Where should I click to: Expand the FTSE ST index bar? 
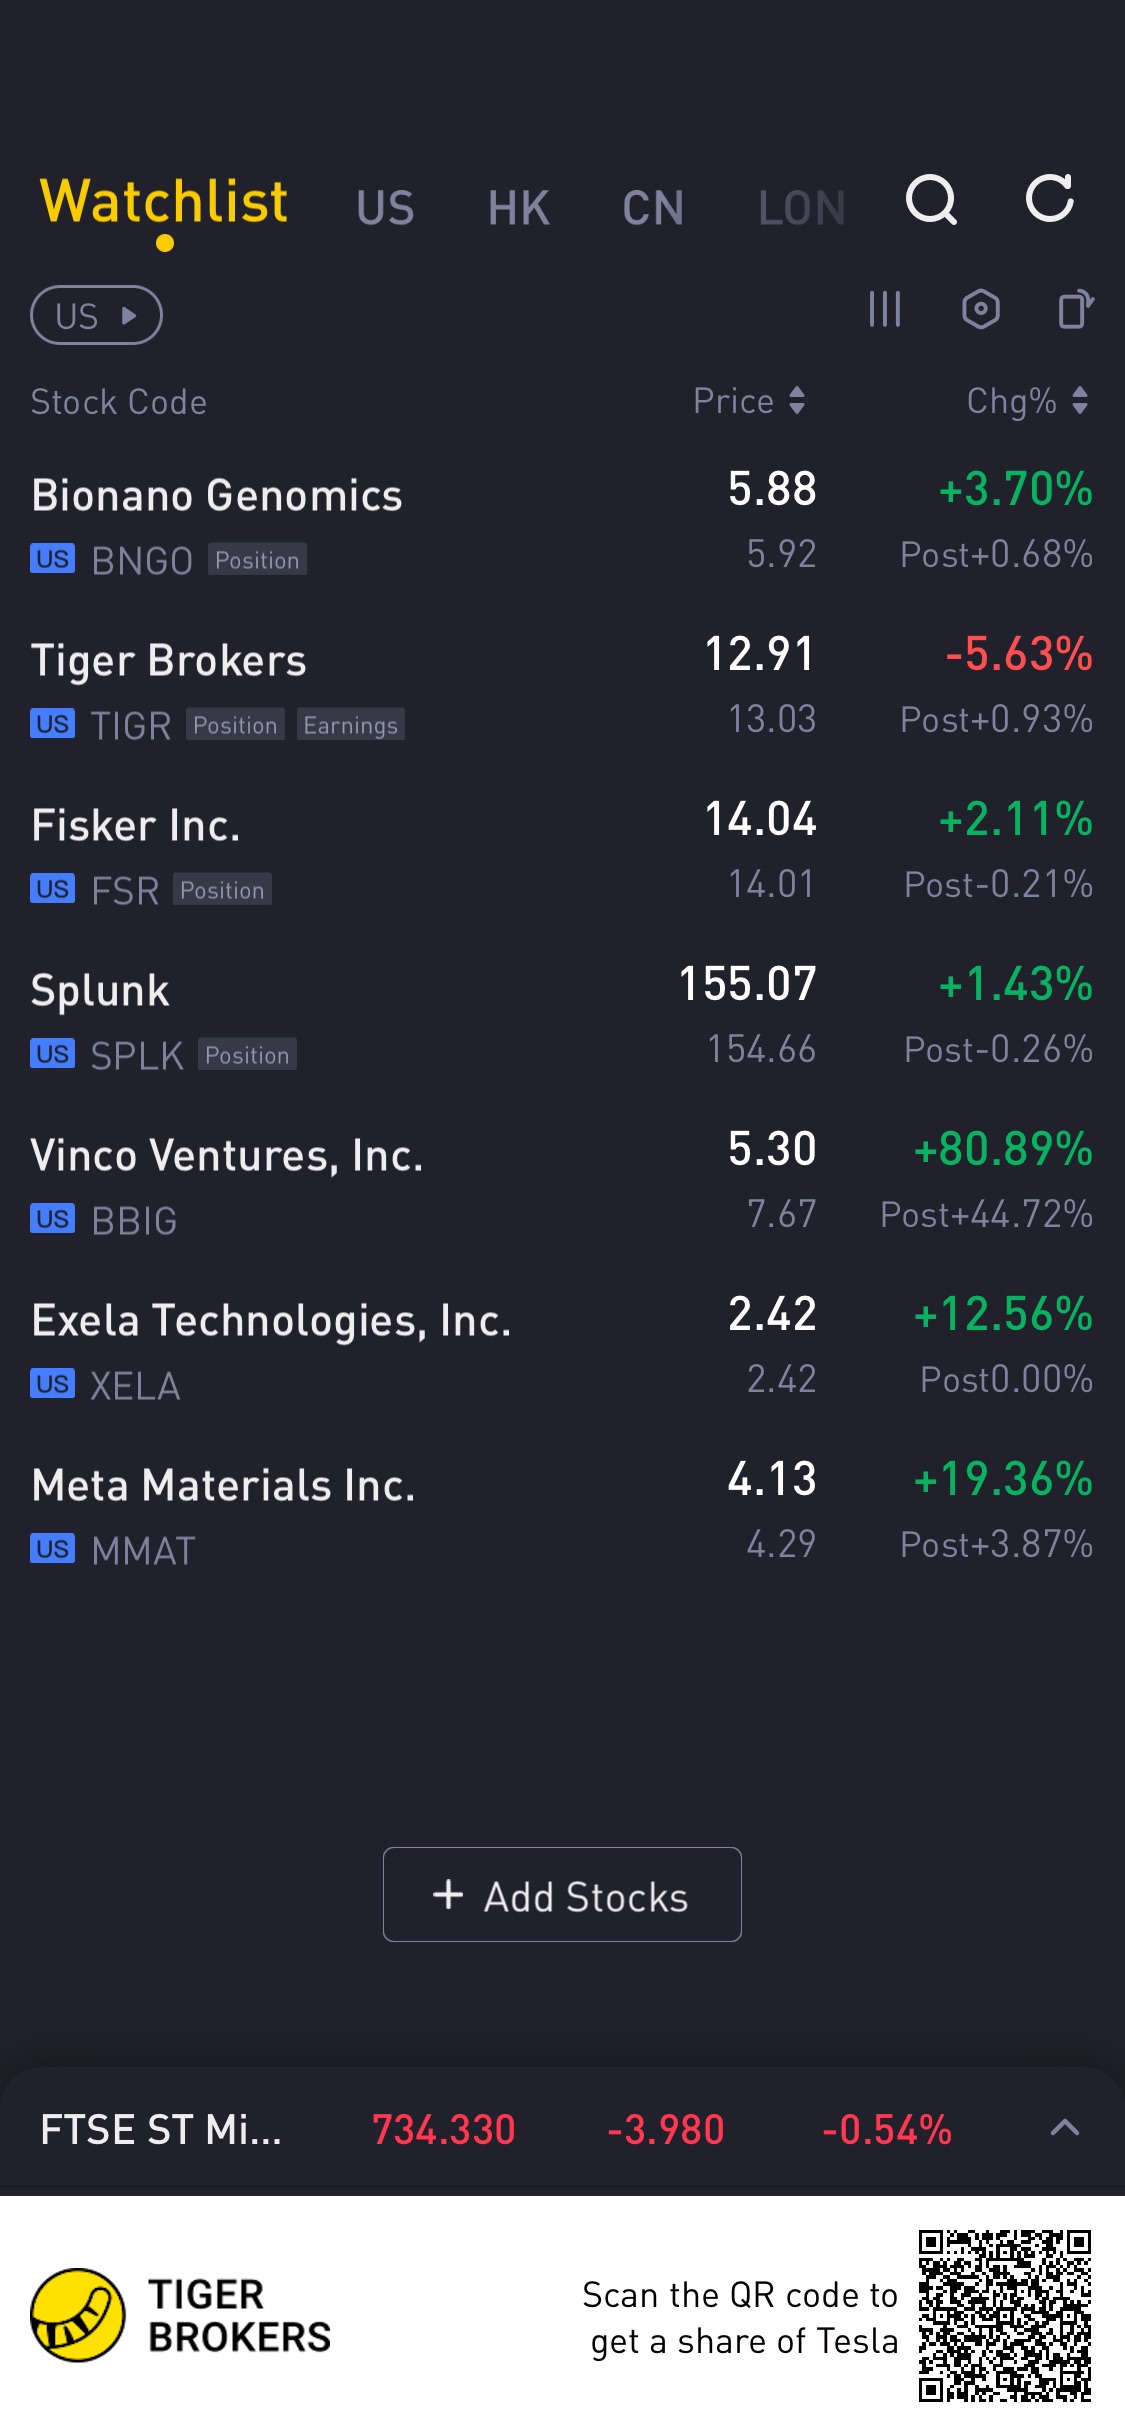[1065, 2128]
